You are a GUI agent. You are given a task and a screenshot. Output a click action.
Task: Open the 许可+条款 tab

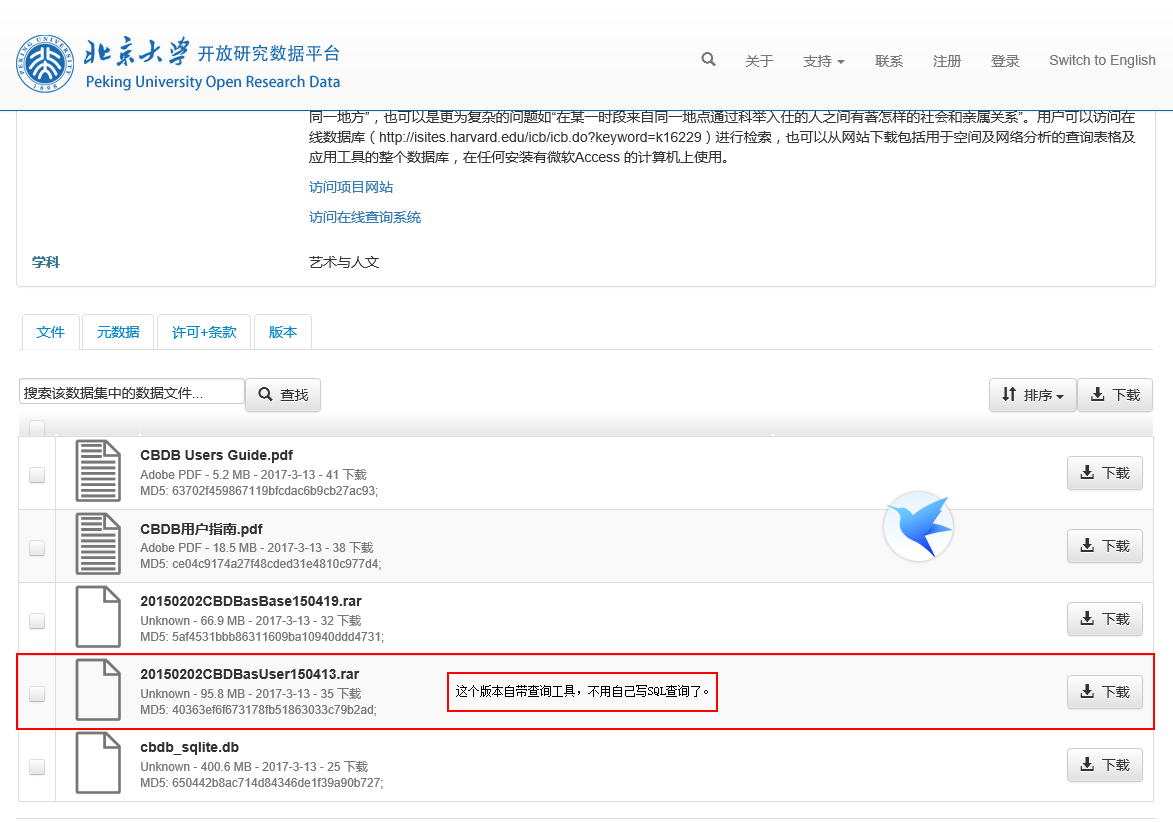(x=203, y=331)
